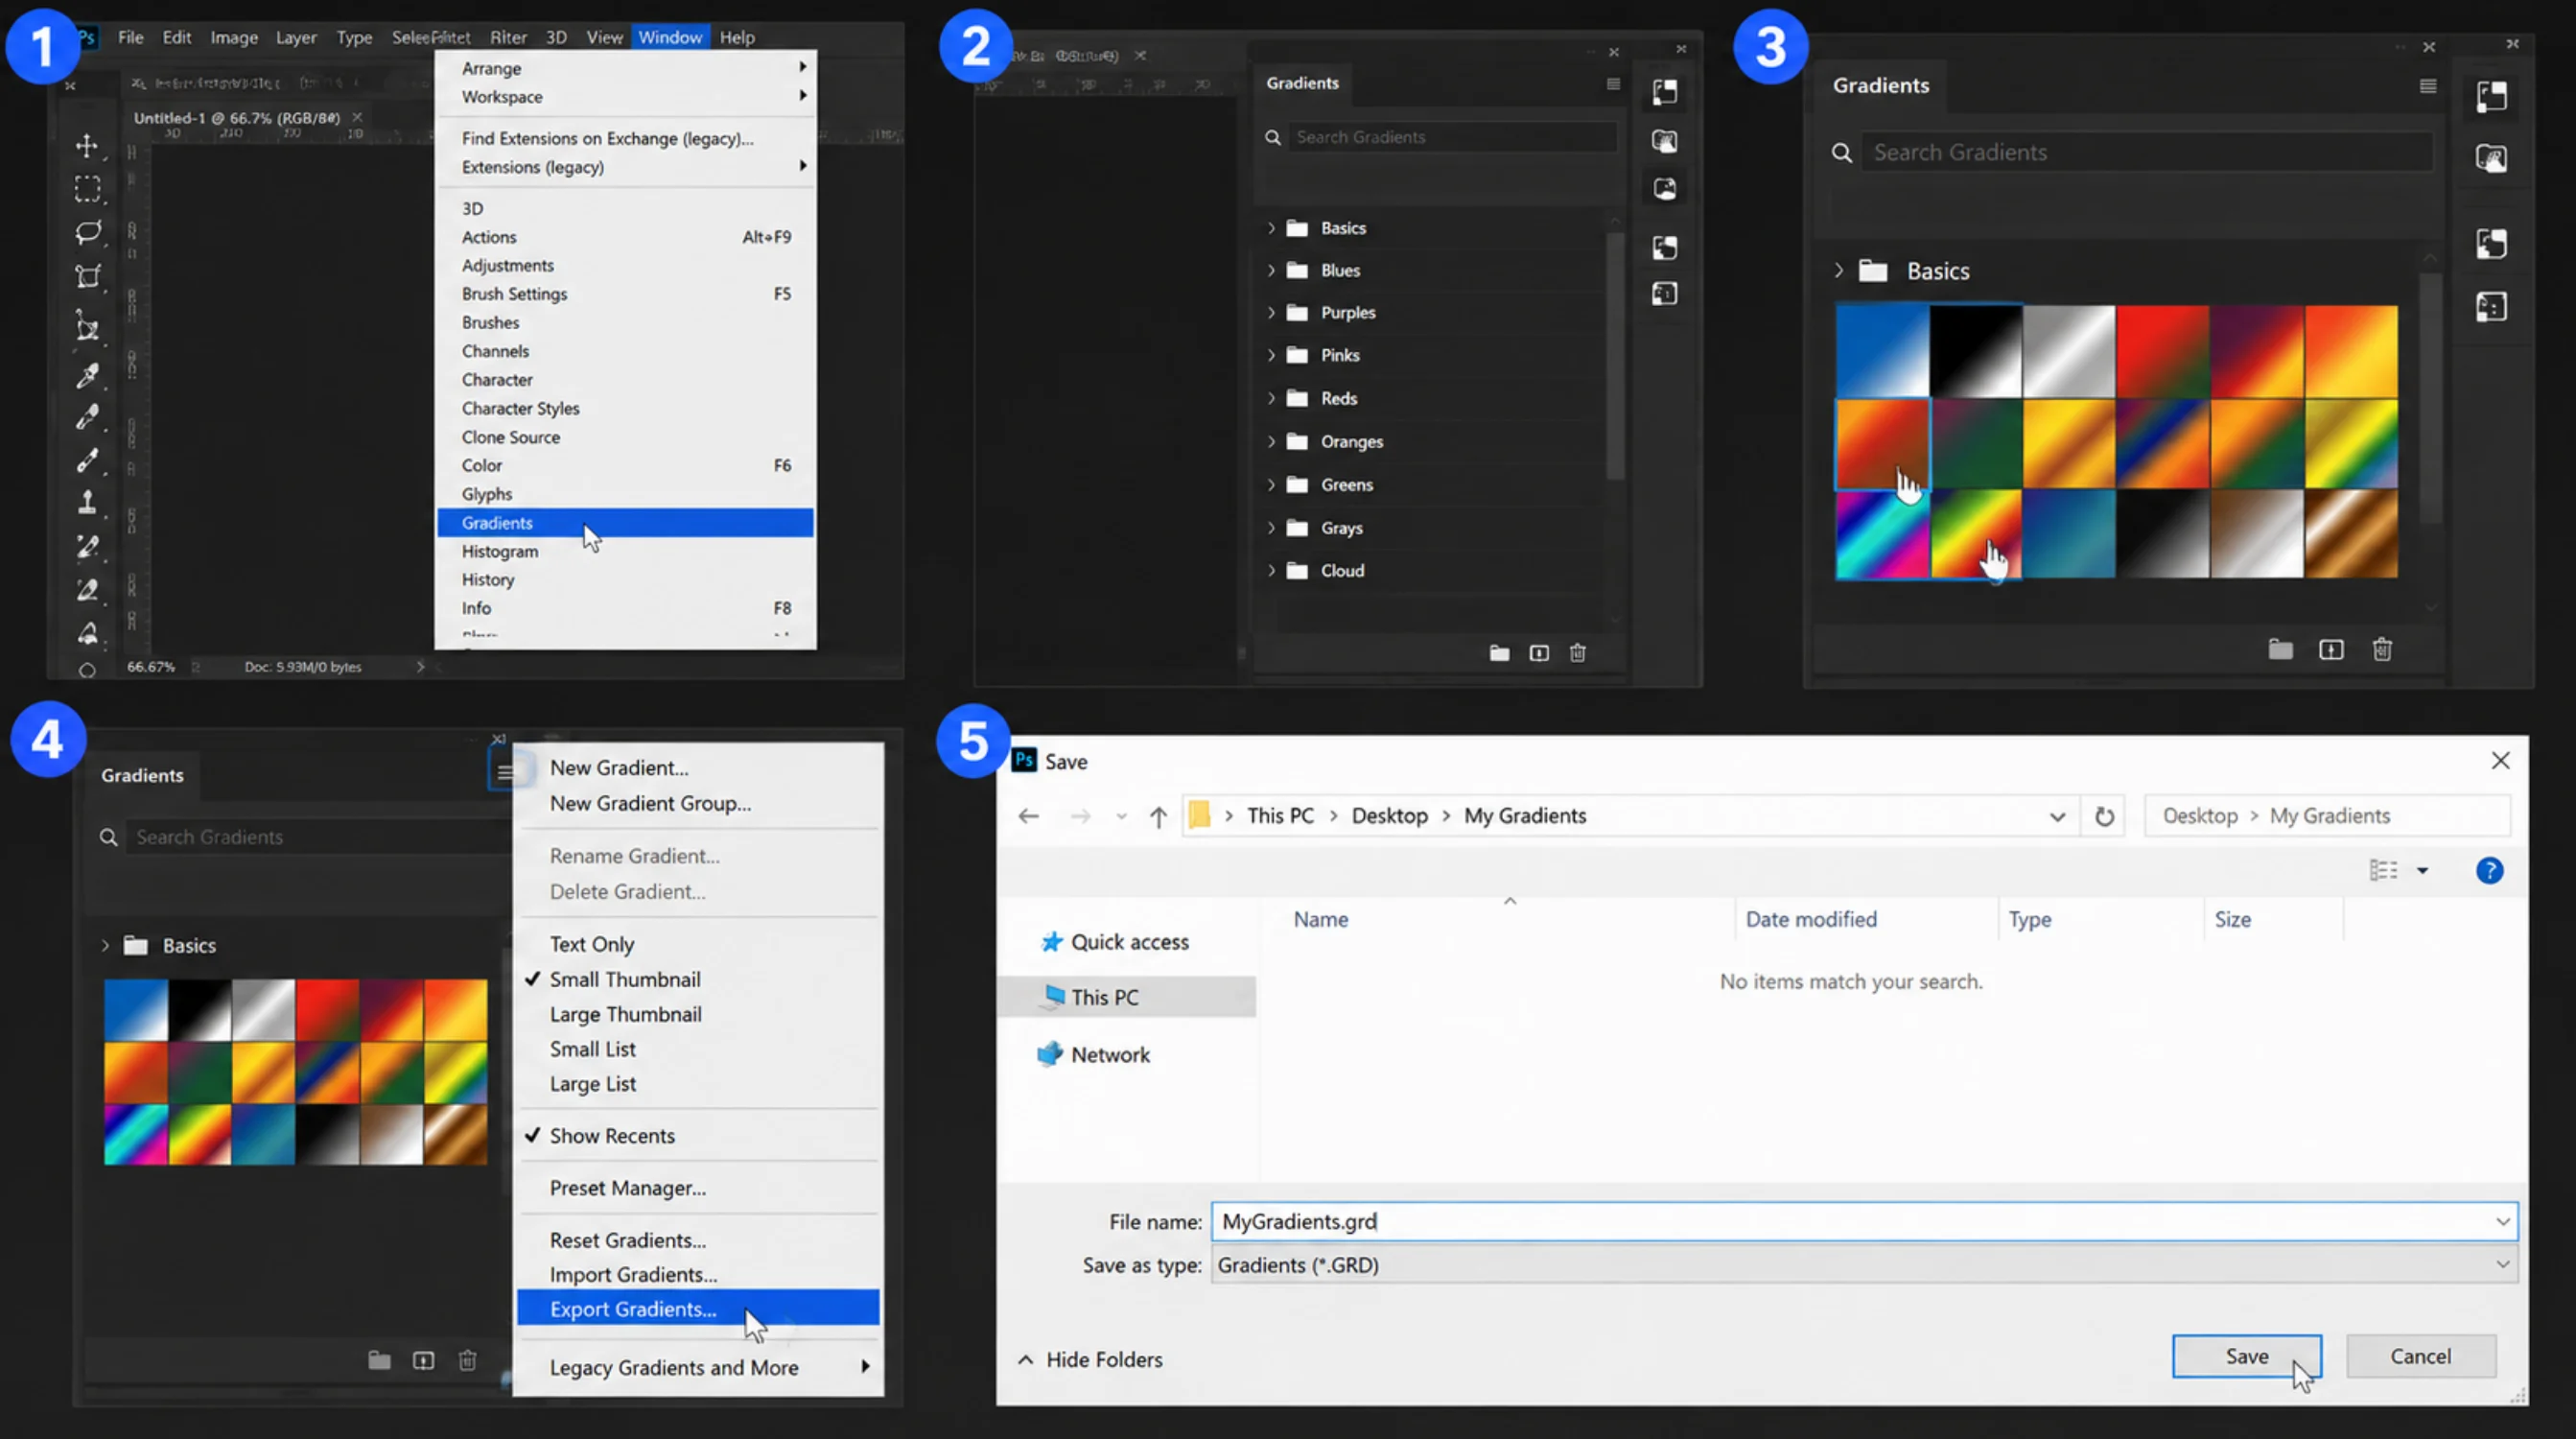The height and width of the screenshot is (1439, 2576).
Task: Open the address bar path history dropdown
Action: point(2057,816)
